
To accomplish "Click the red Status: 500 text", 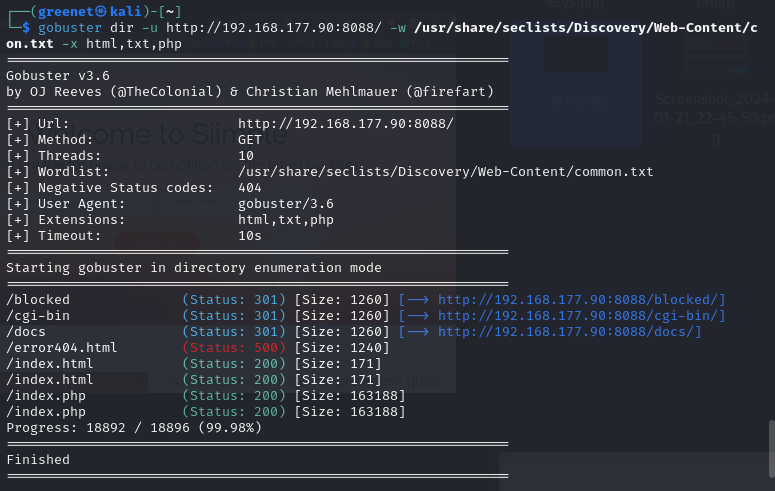I will (234, 348).
